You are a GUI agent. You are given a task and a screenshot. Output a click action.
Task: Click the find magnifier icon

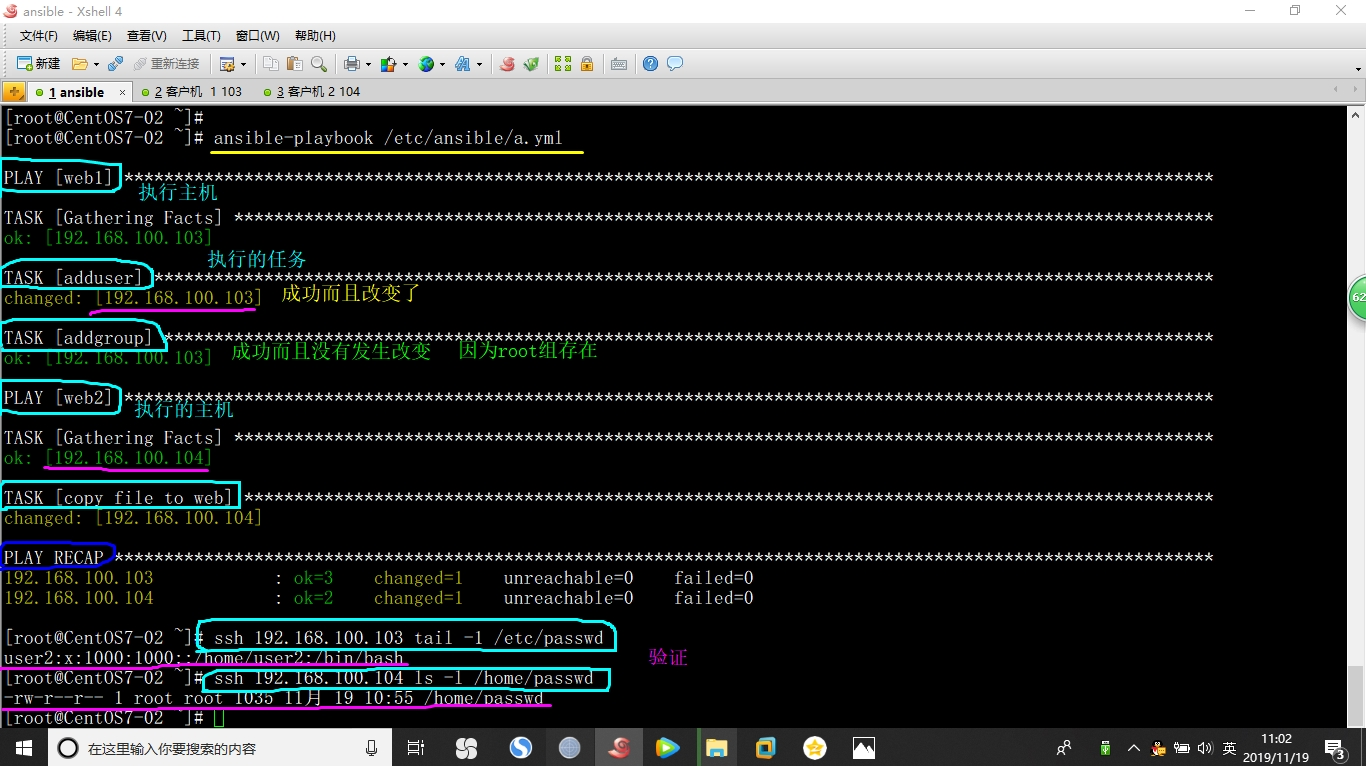pos(319,64)
